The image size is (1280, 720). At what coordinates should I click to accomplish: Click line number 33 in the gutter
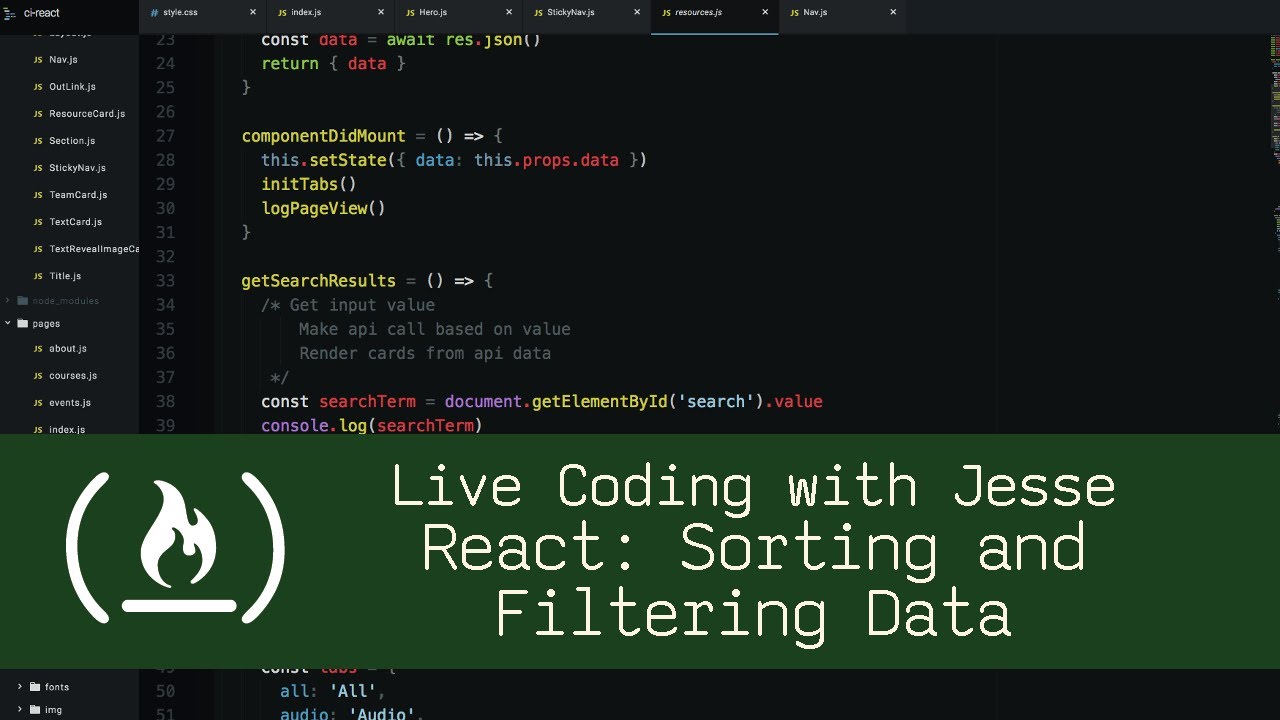[x=165, y=281]
